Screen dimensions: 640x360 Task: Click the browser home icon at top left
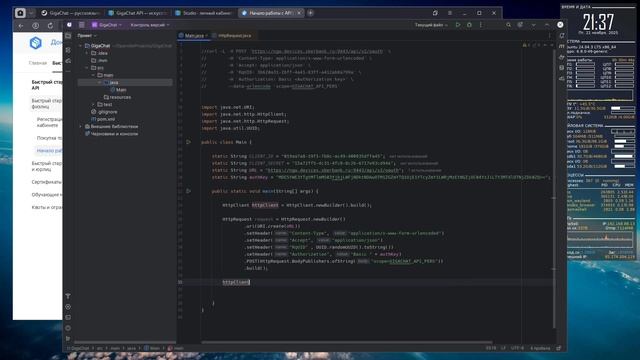pos(20,13)
